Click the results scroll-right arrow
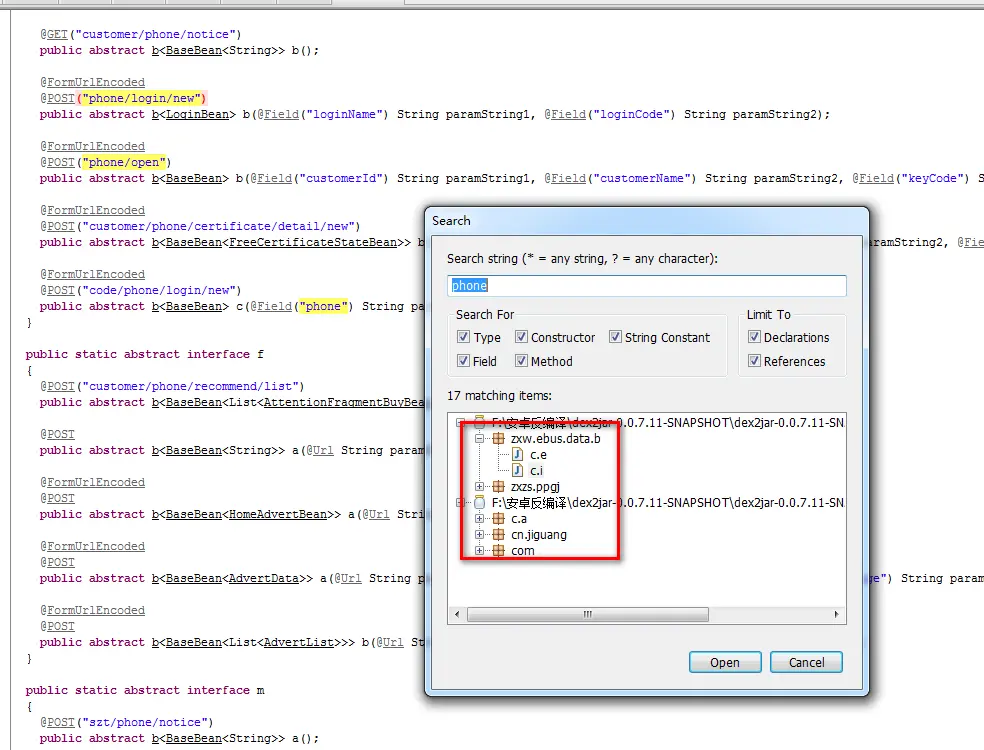984x750 pixels. (837, 614)
